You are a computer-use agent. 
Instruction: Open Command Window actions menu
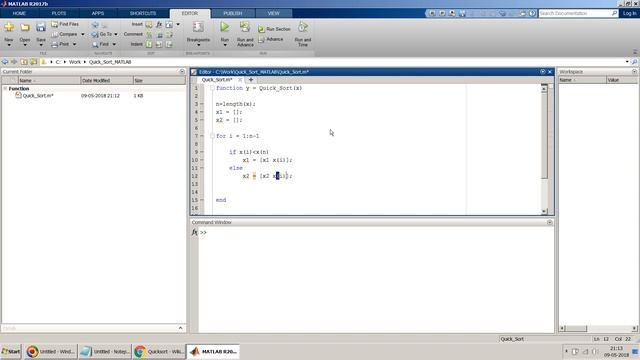coord(549,222)
